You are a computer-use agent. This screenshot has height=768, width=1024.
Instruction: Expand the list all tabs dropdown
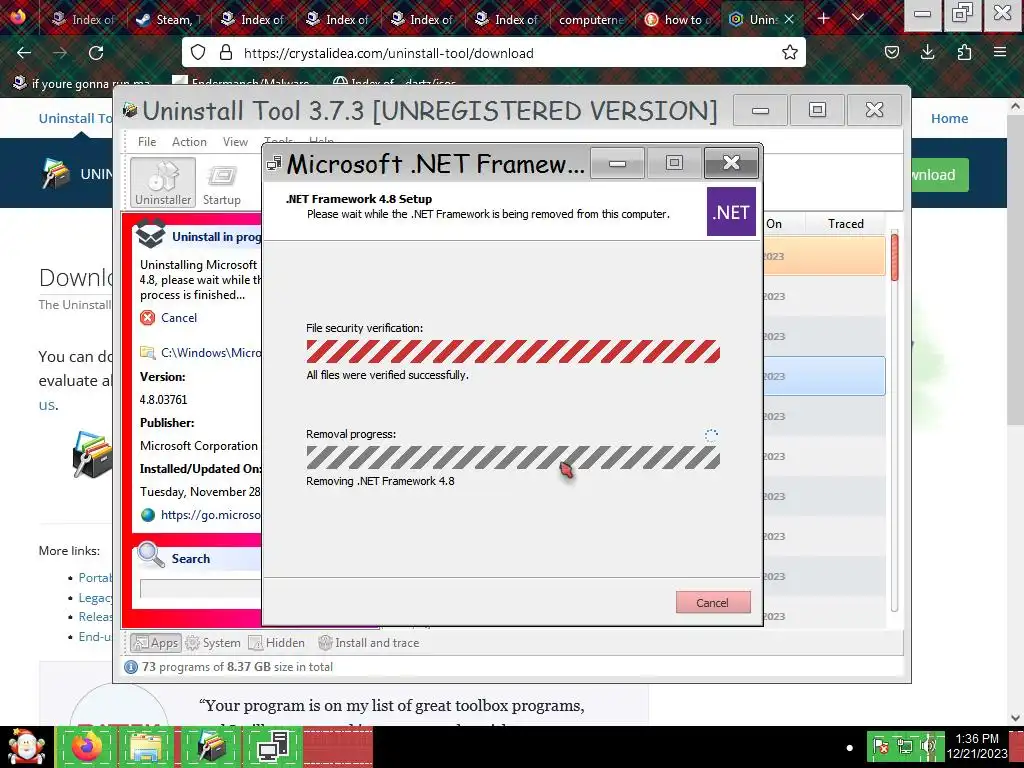pos(858,18)
